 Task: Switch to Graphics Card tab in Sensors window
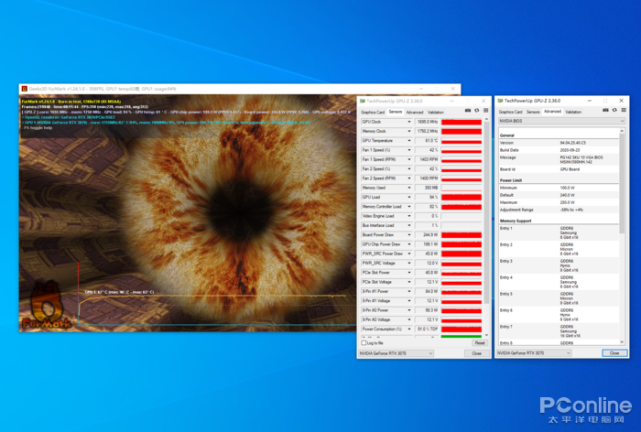[372, 112]
